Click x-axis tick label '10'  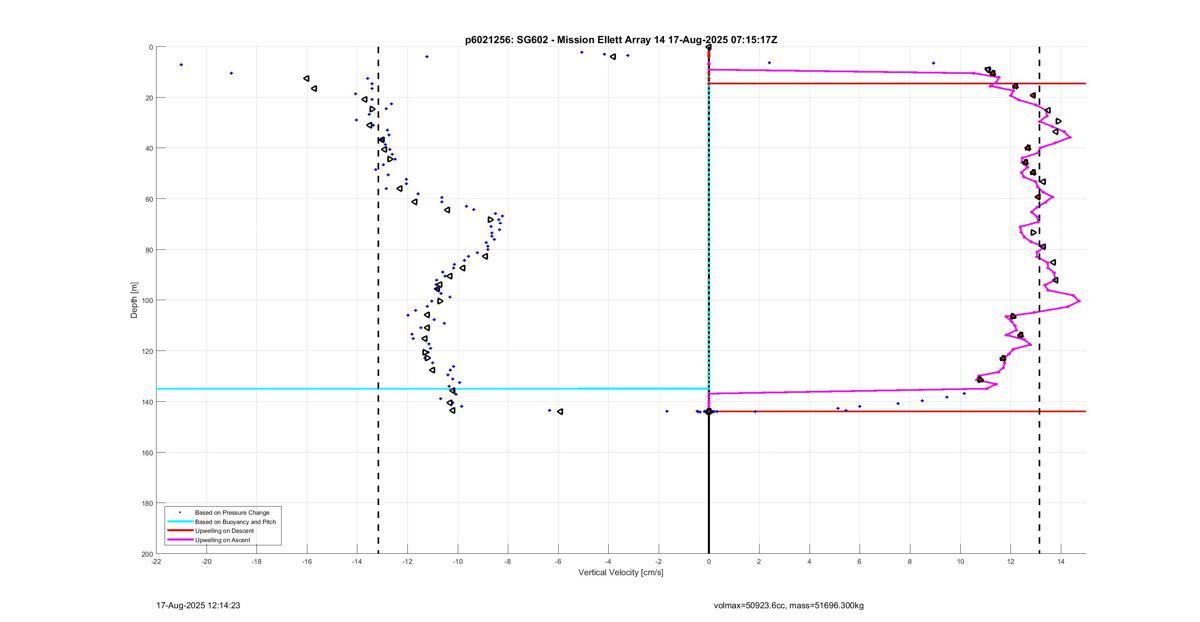pos(960,561)
